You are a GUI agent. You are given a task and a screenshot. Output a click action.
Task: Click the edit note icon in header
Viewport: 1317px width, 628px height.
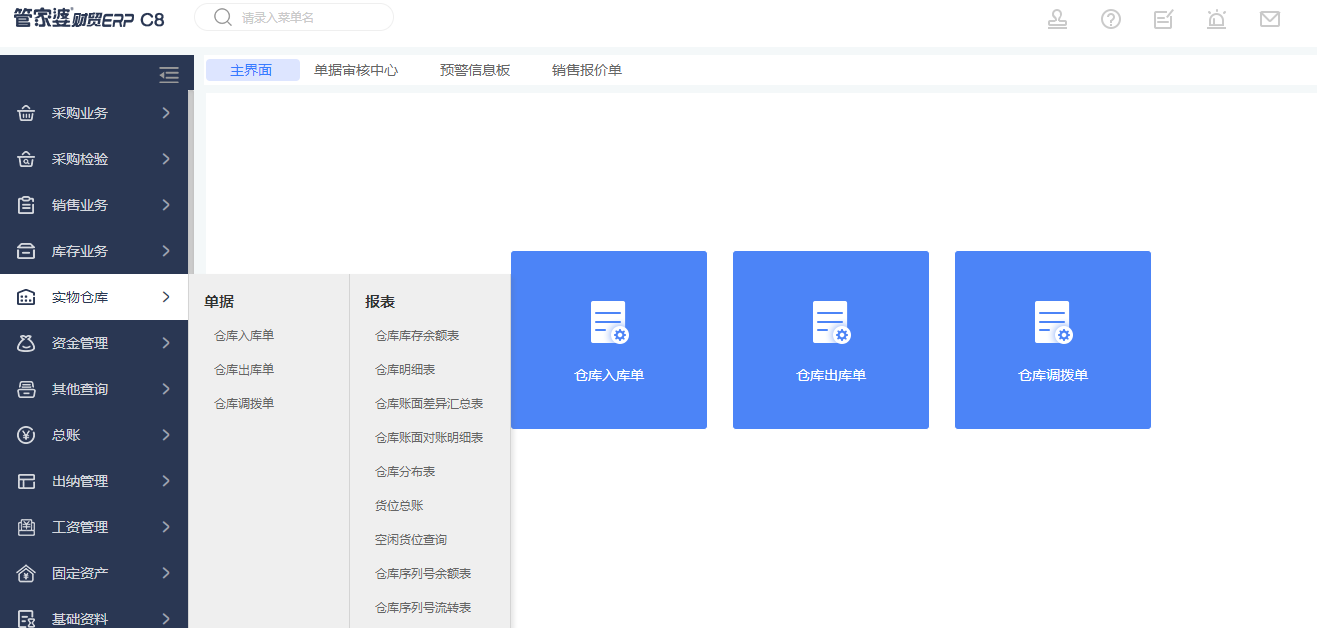pyautogui.click(x=1163, y=19)
